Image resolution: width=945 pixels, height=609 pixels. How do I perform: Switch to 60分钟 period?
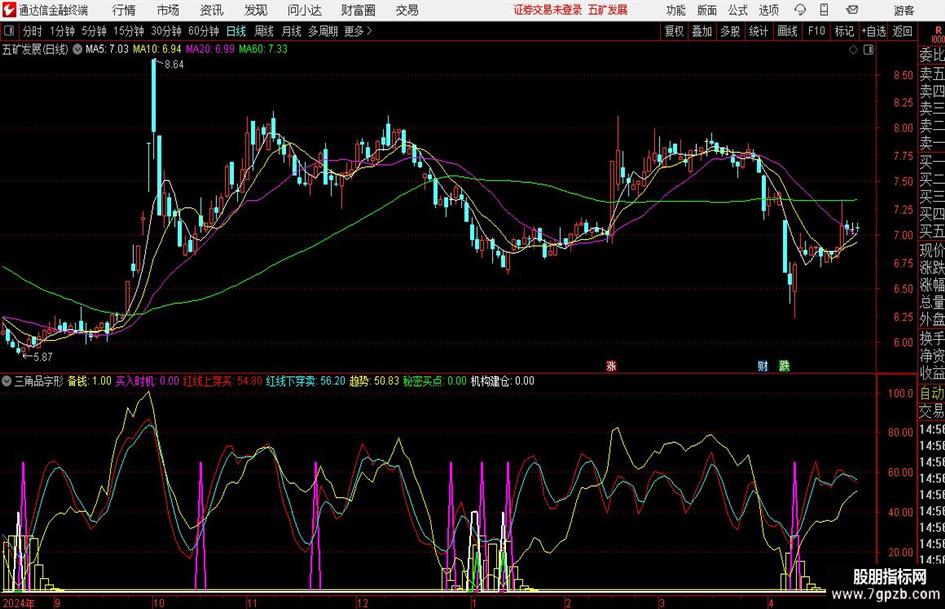[x=204, y=31]
